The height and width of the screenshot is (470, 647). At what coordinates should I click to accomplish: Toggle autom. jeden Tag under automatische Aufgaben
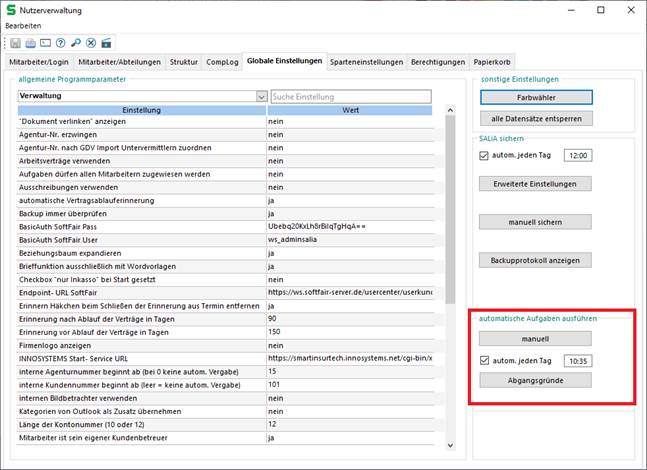[x=485, y=360]
